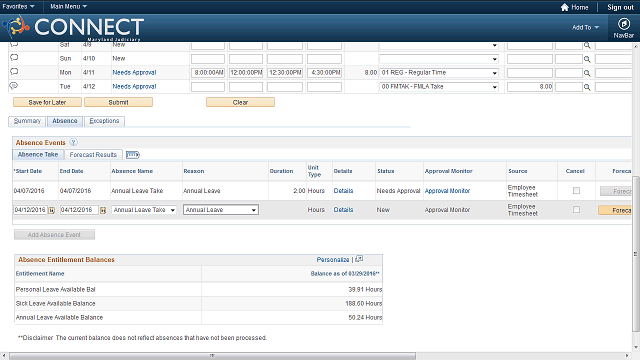This screenshot has height=360, width=640.
Task: Click lookup magnifier in Tue 4/12 row
Action: tap(587, 87)
